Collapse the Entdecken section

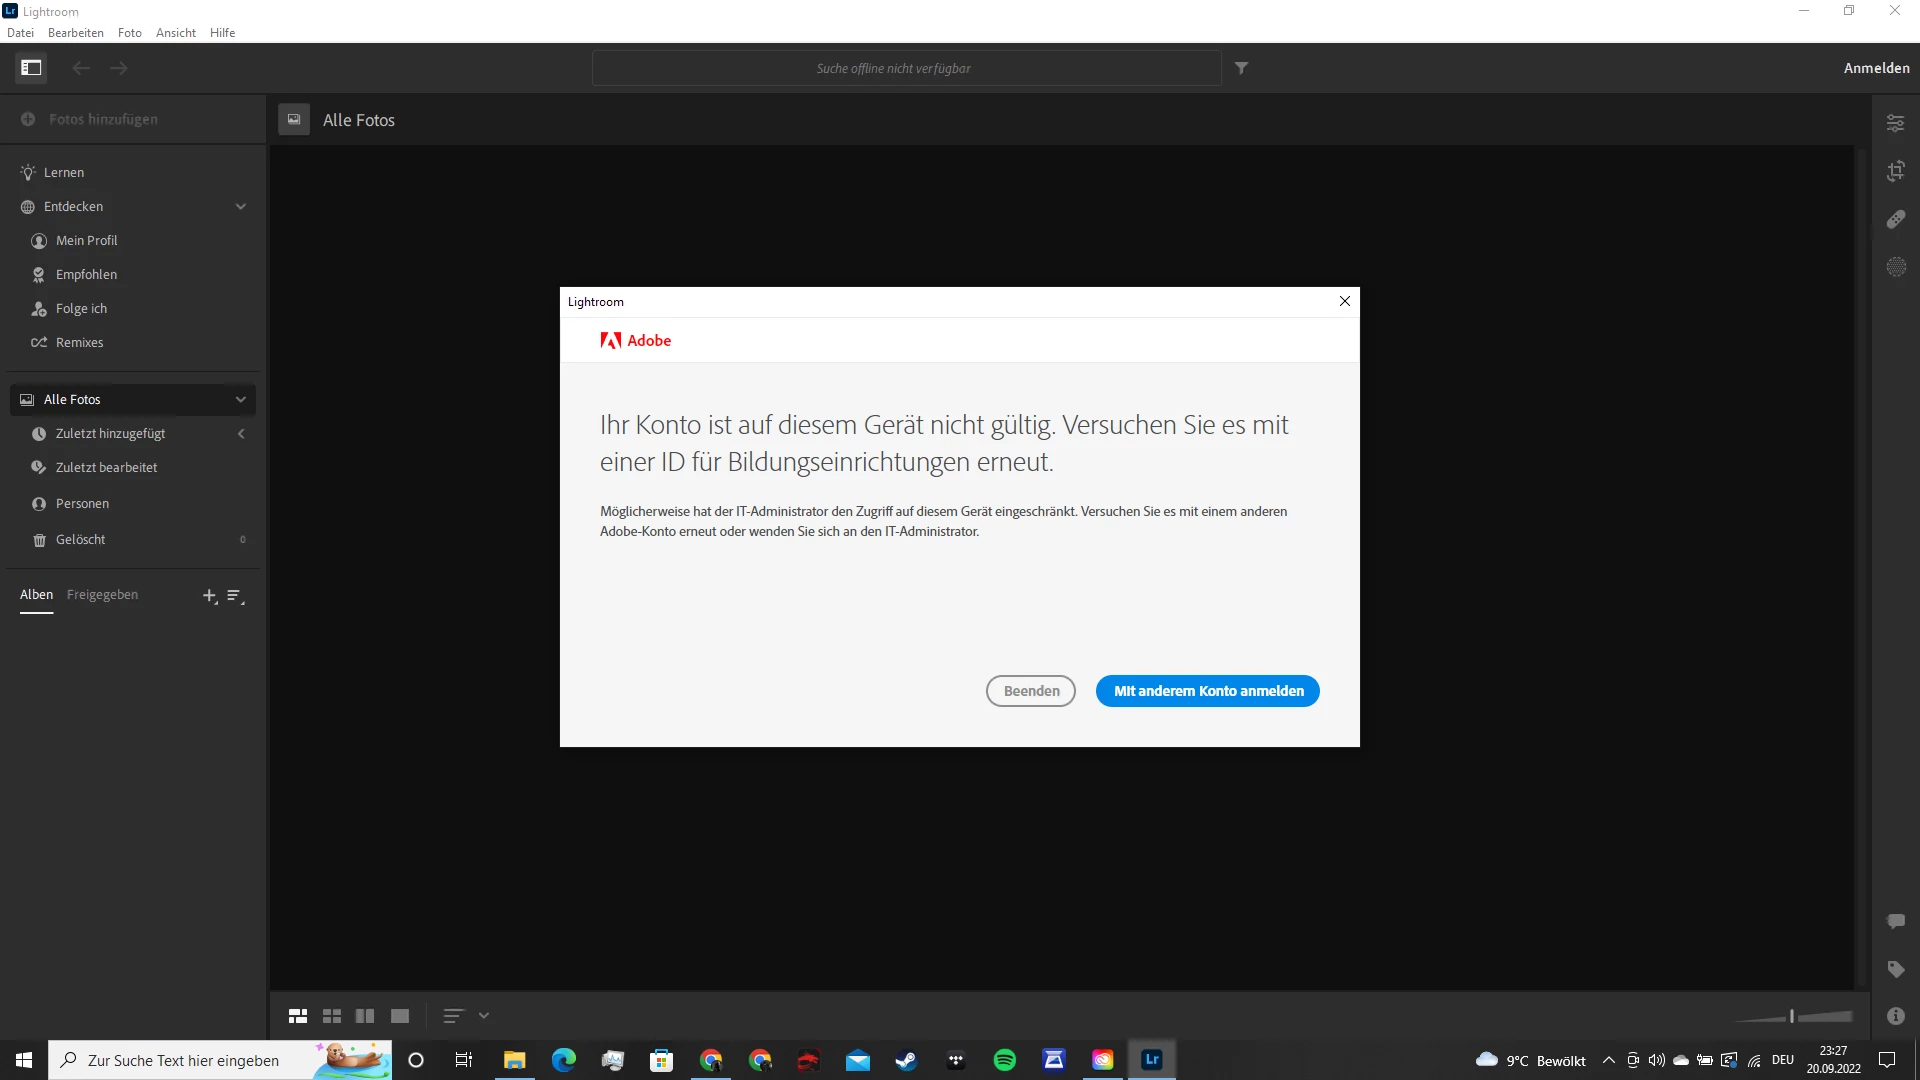point(240,207)
